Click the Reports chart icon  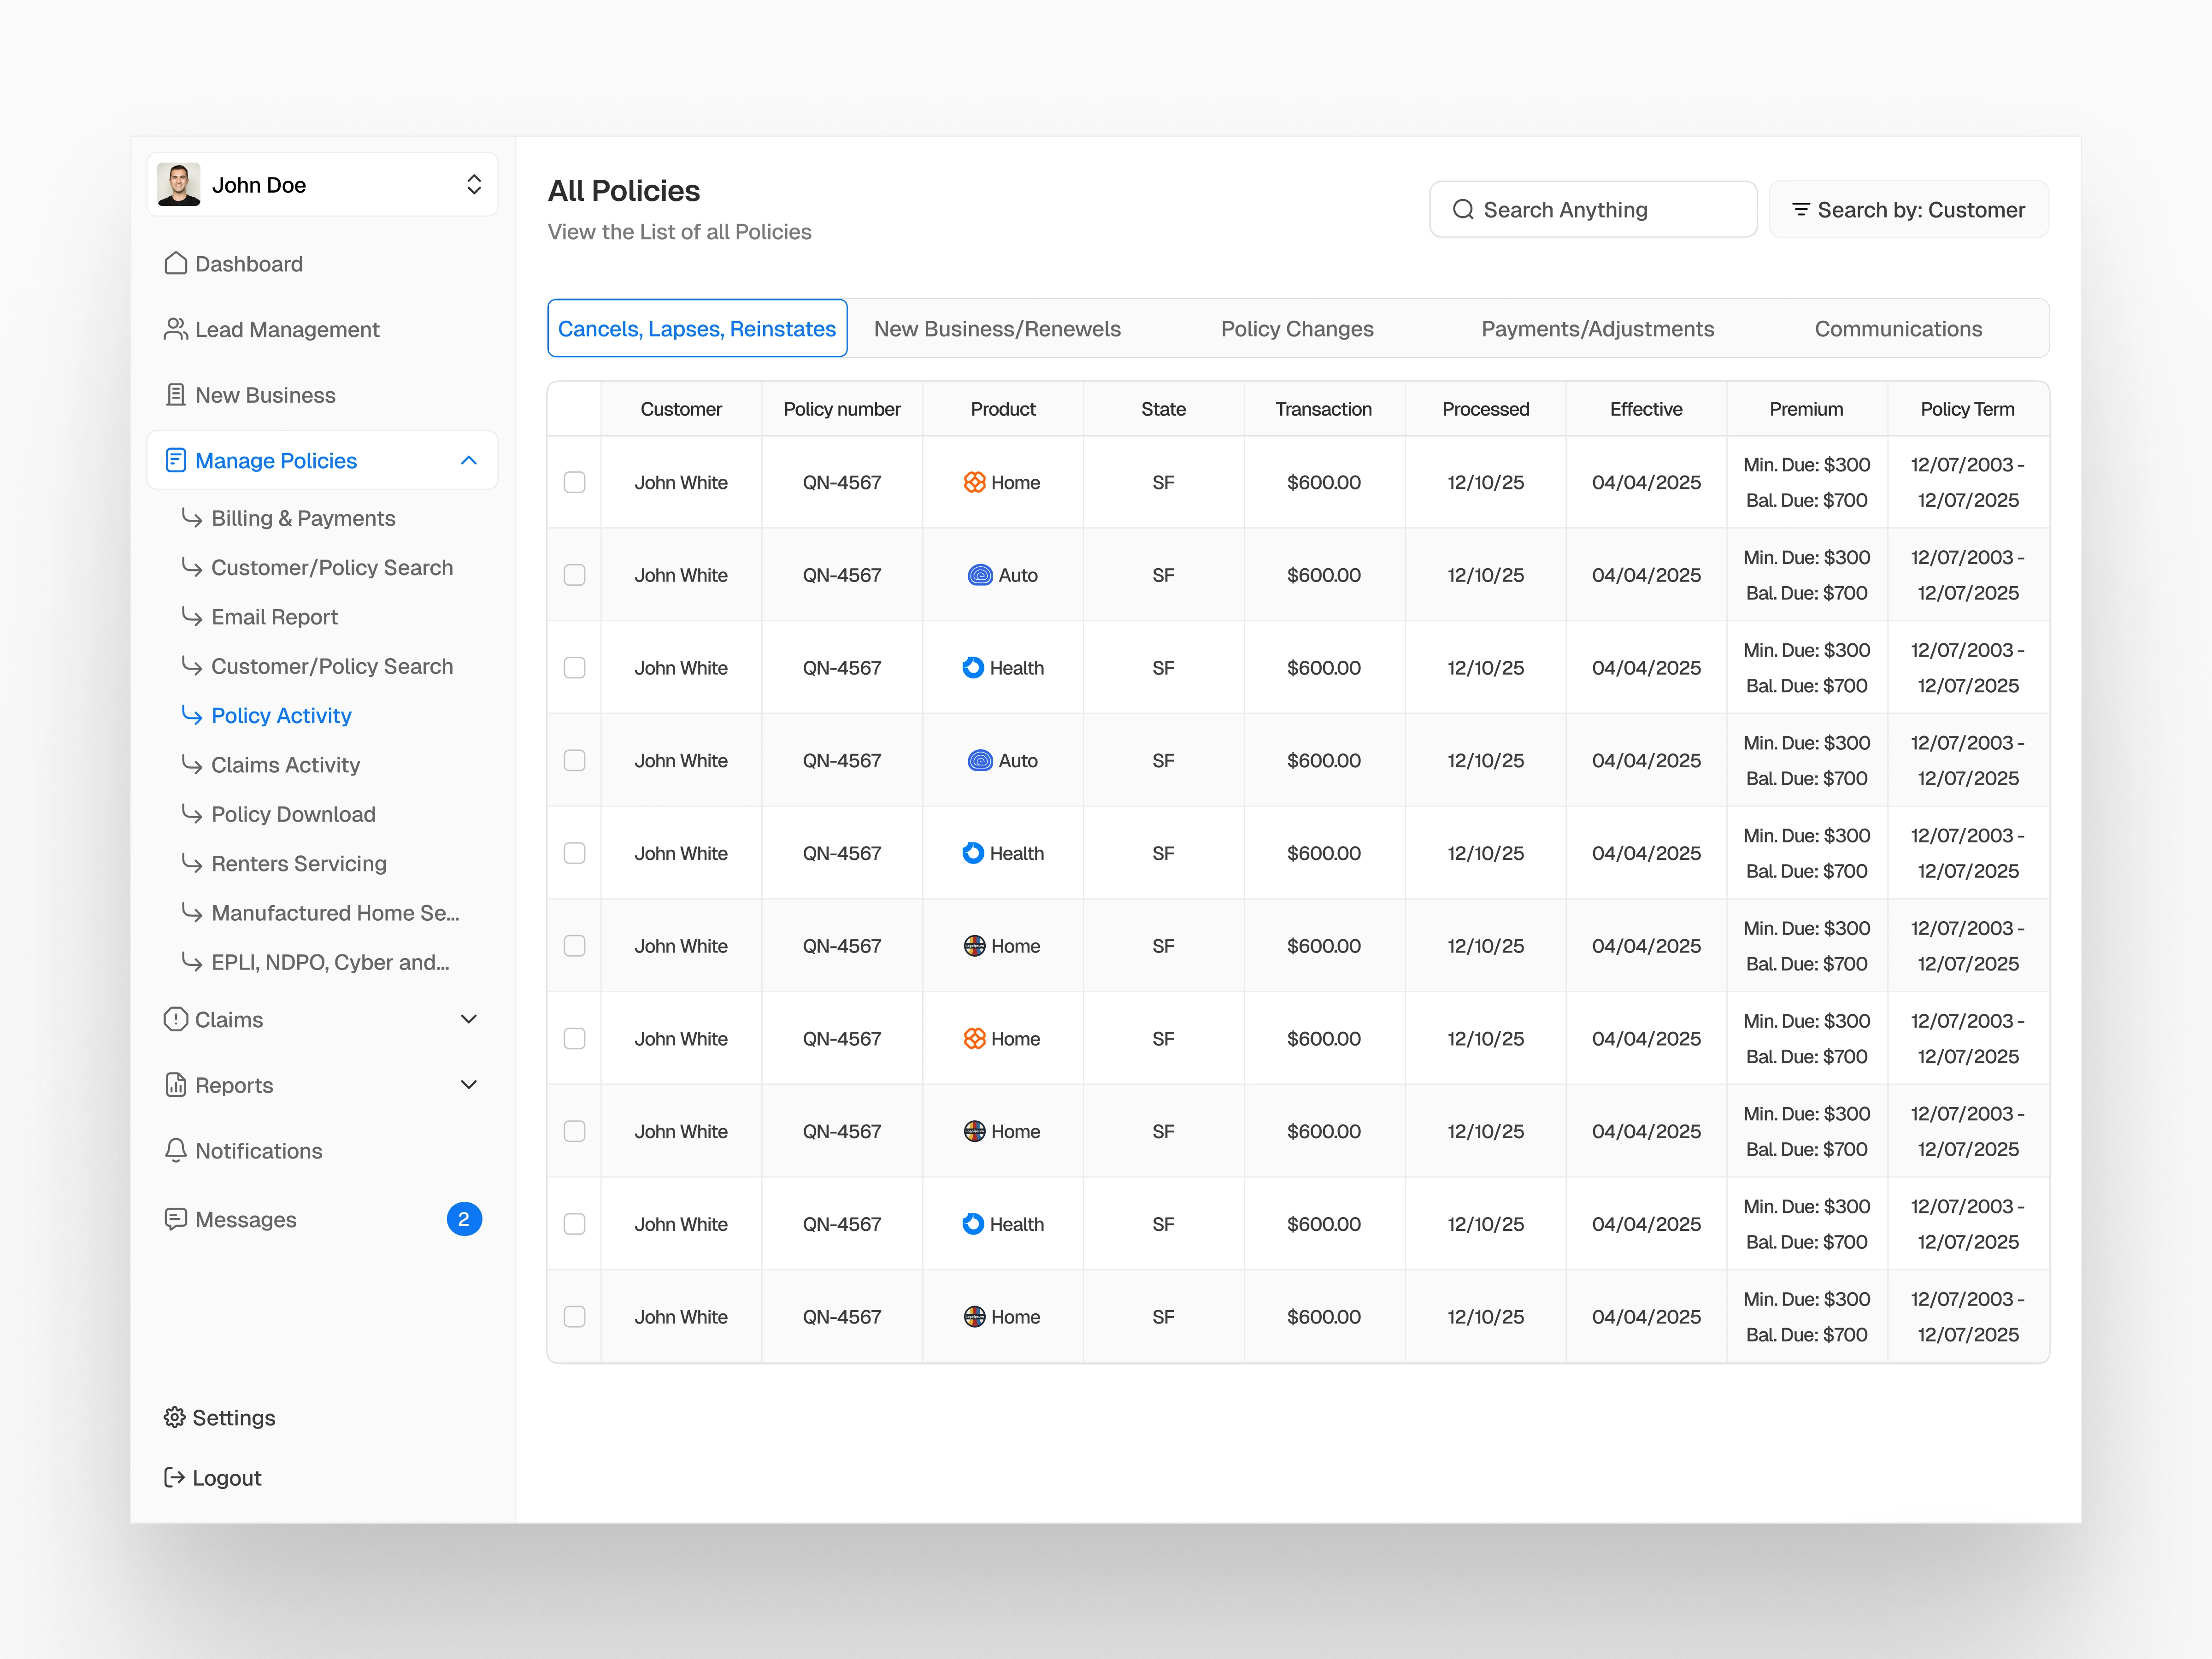click(176, 1085)
